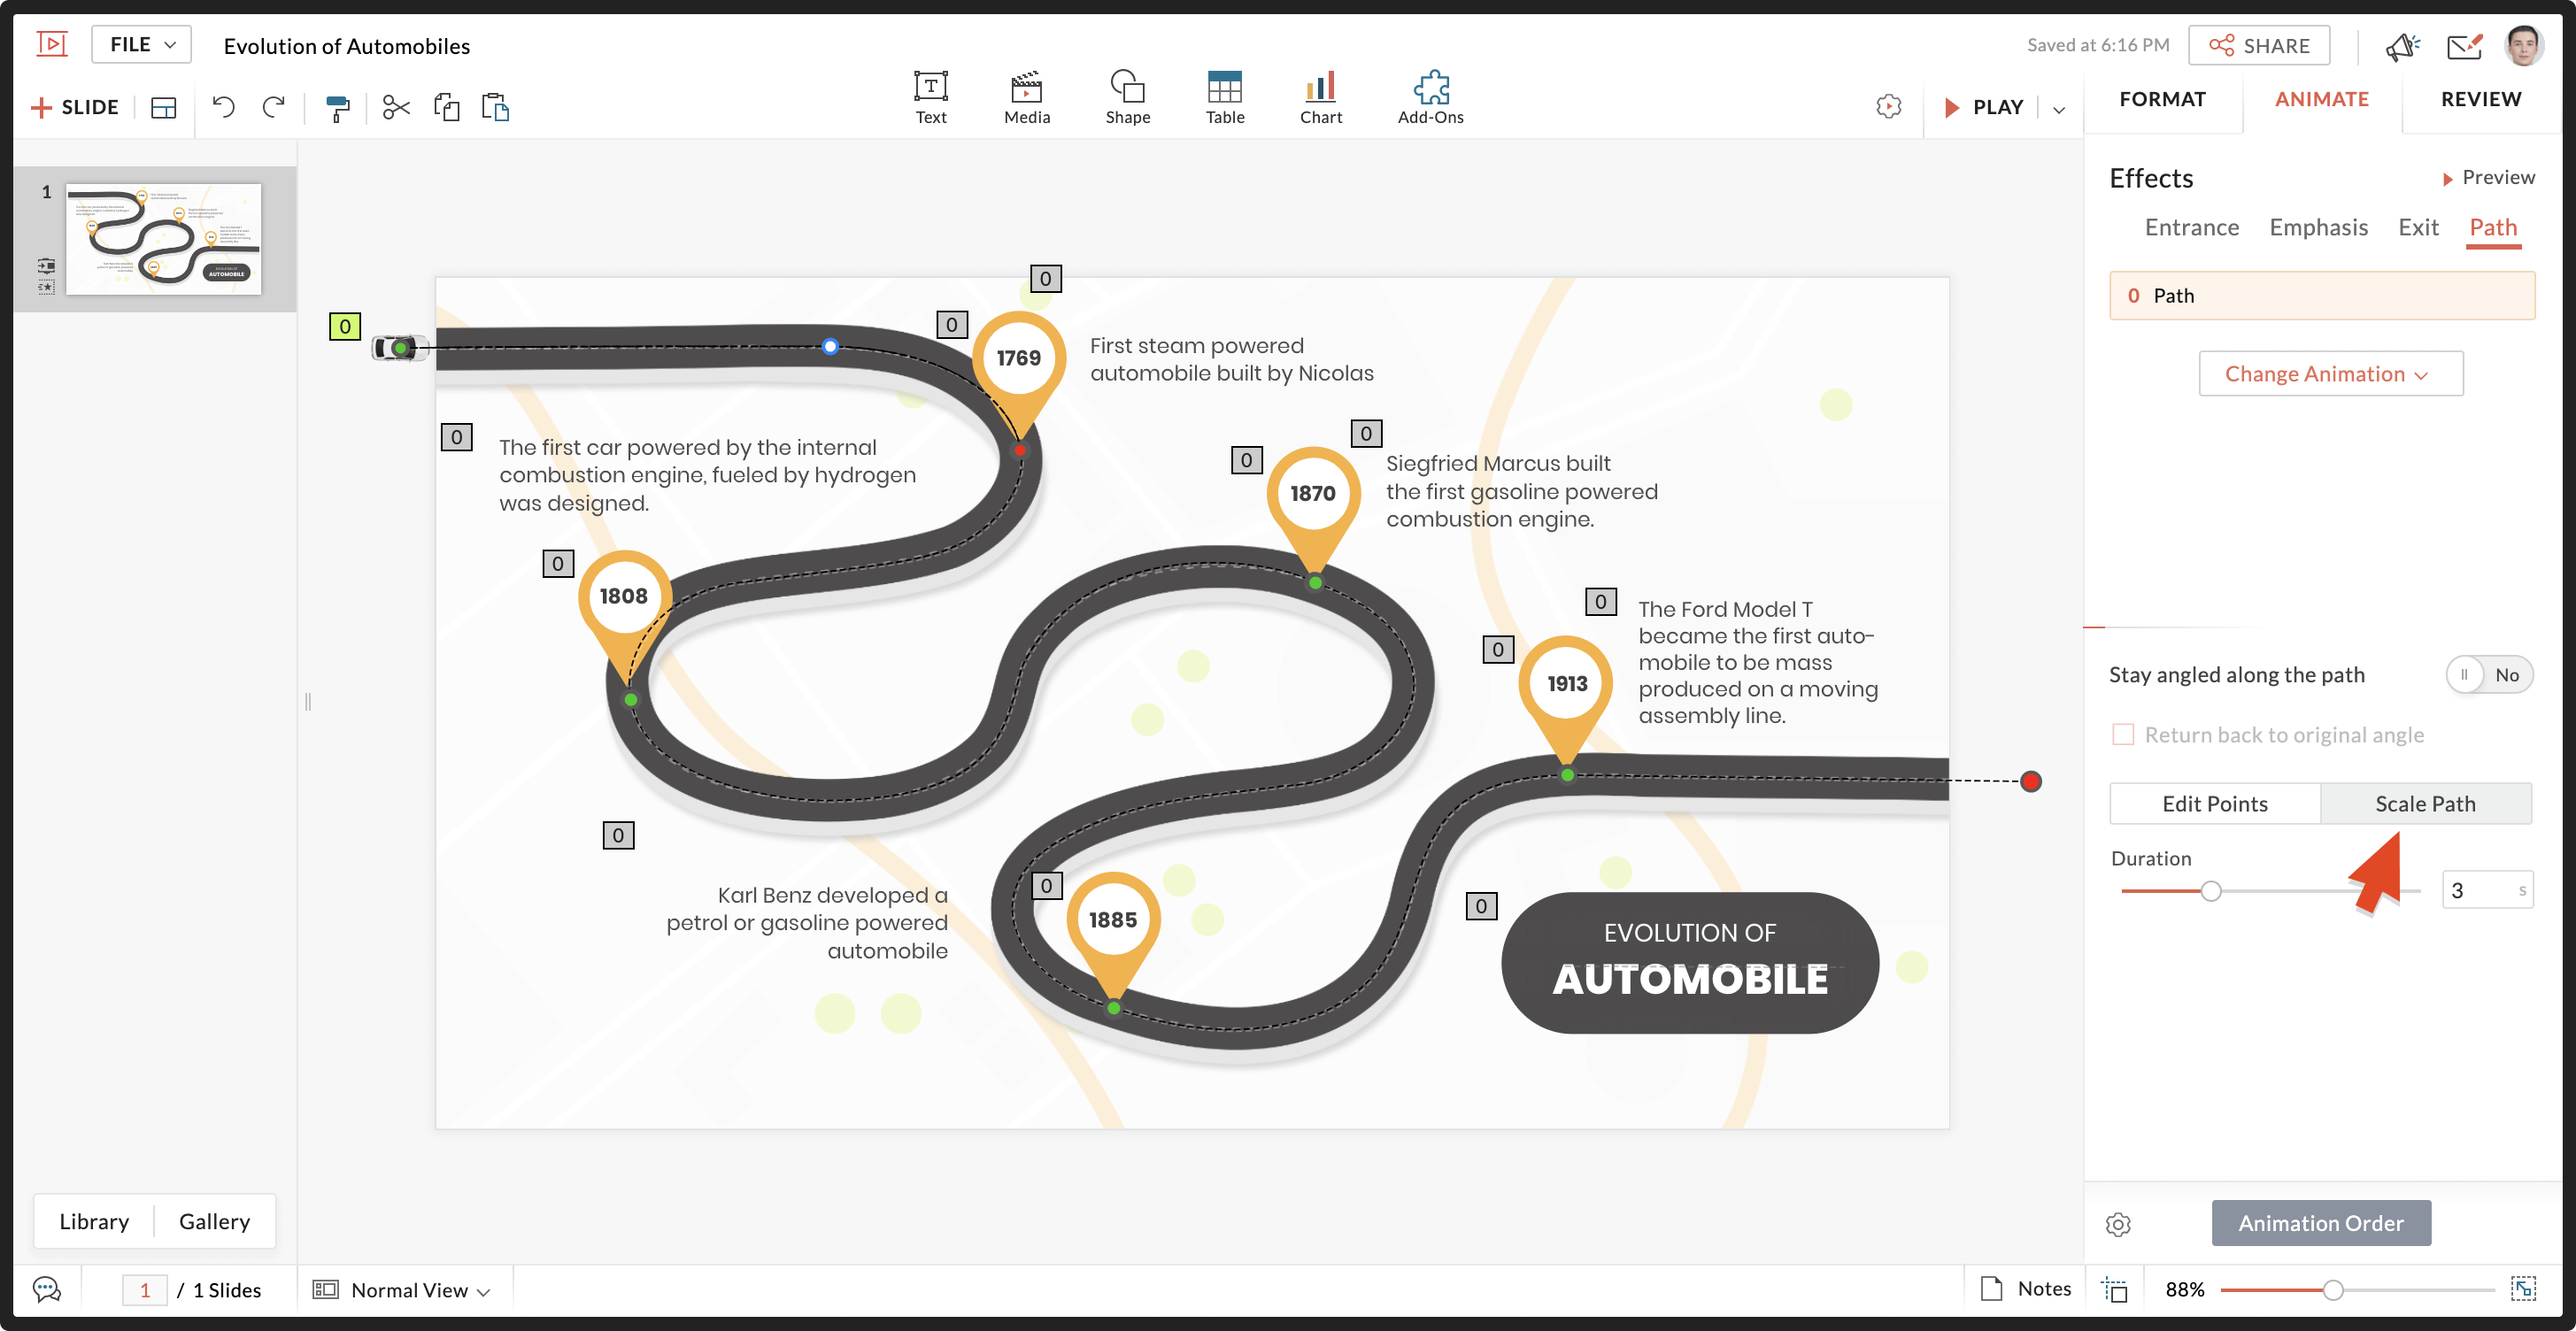Click the paste clipboard icon
The width and height of the screenshot is (2576, 1331).
point(495,107)
